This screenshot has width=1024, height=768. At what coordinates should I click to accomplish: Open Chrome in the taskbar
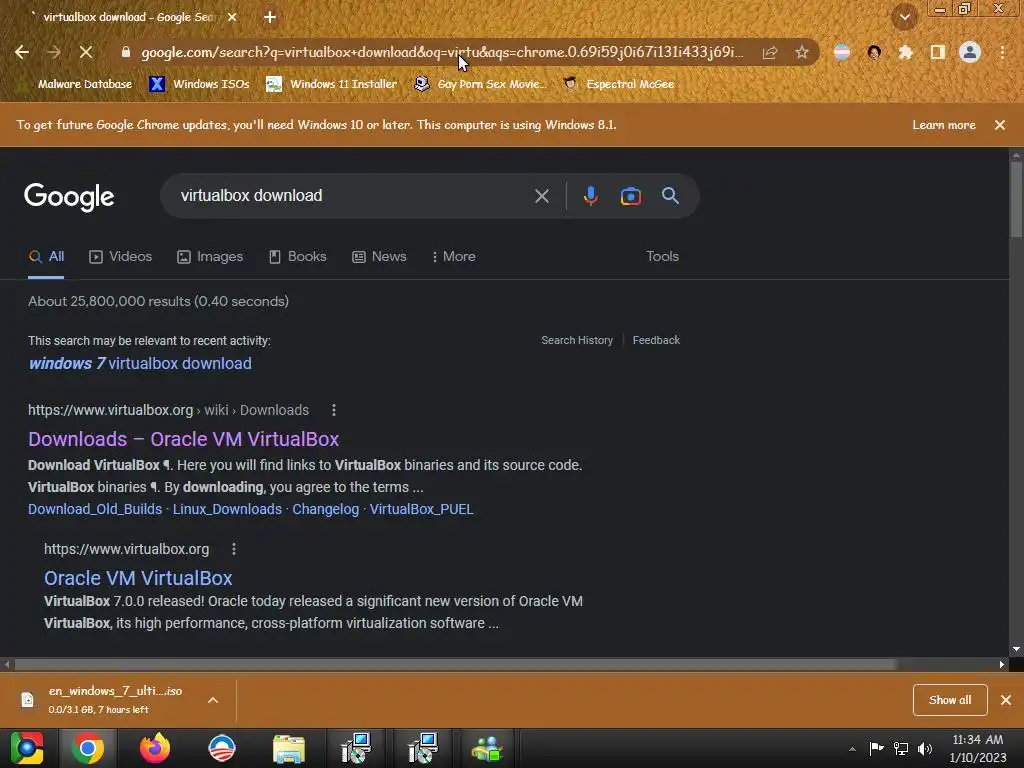pyautogui.click(x=88, y=748)
